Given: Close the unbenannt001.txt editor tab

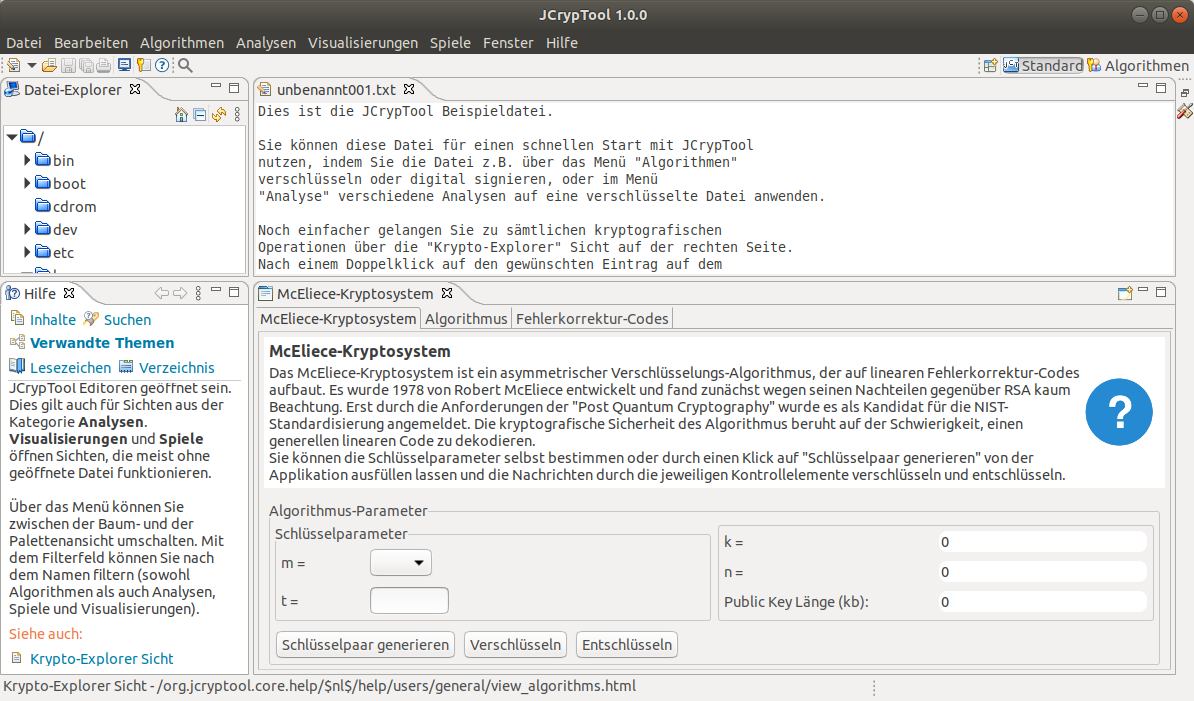Looking at the screenshot, I should pyautogui.click(x=409, y=89).
